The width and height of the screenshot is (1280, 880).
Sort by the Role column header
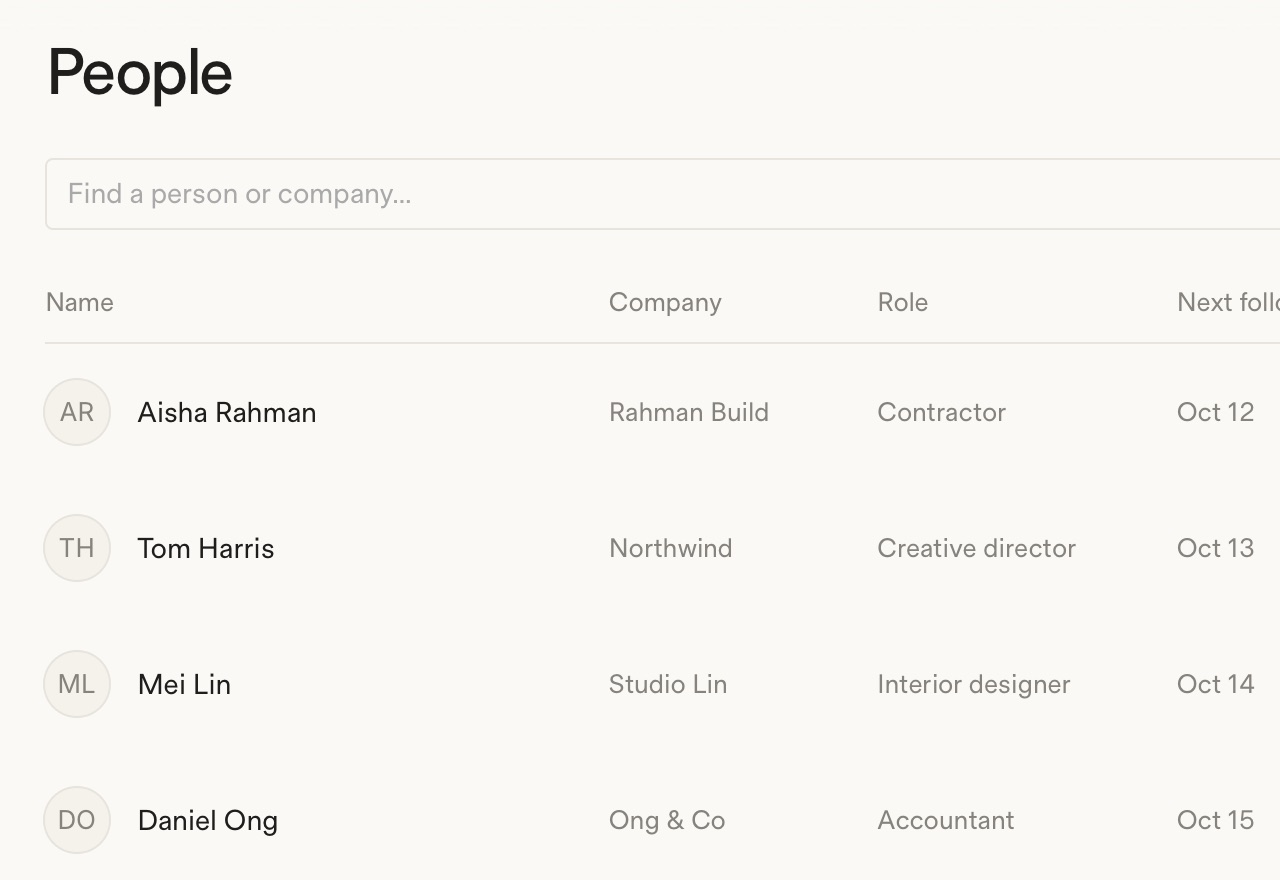coord(903,302)
